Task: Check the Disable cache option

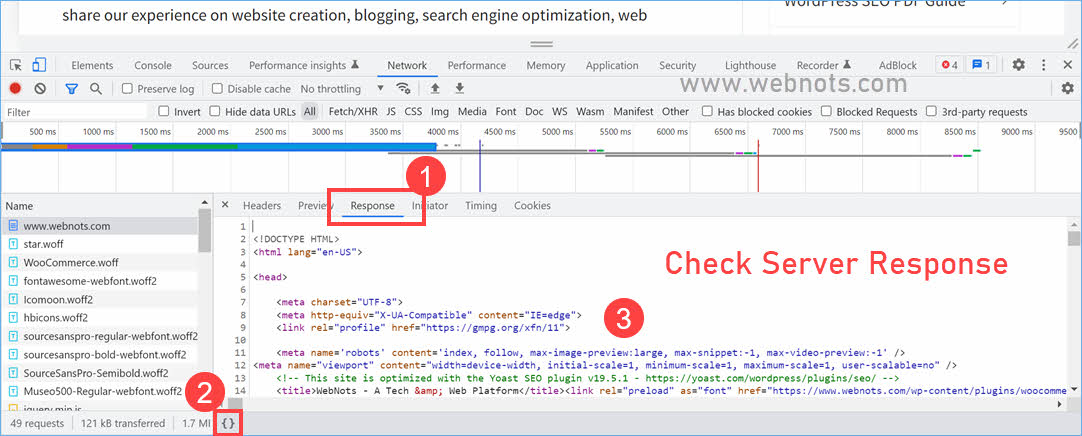Action: pyautogui.click(x=217, y=89)
